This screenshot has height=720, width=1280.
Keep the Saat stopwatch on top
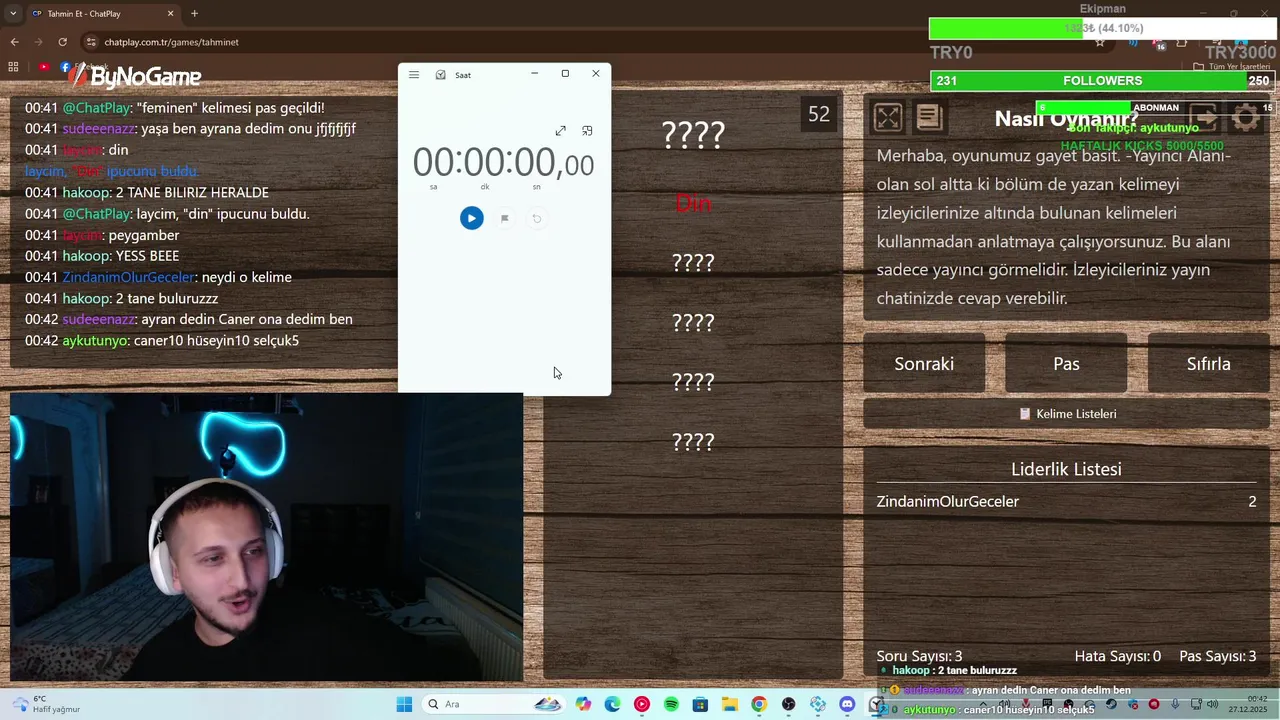(587, 131)
